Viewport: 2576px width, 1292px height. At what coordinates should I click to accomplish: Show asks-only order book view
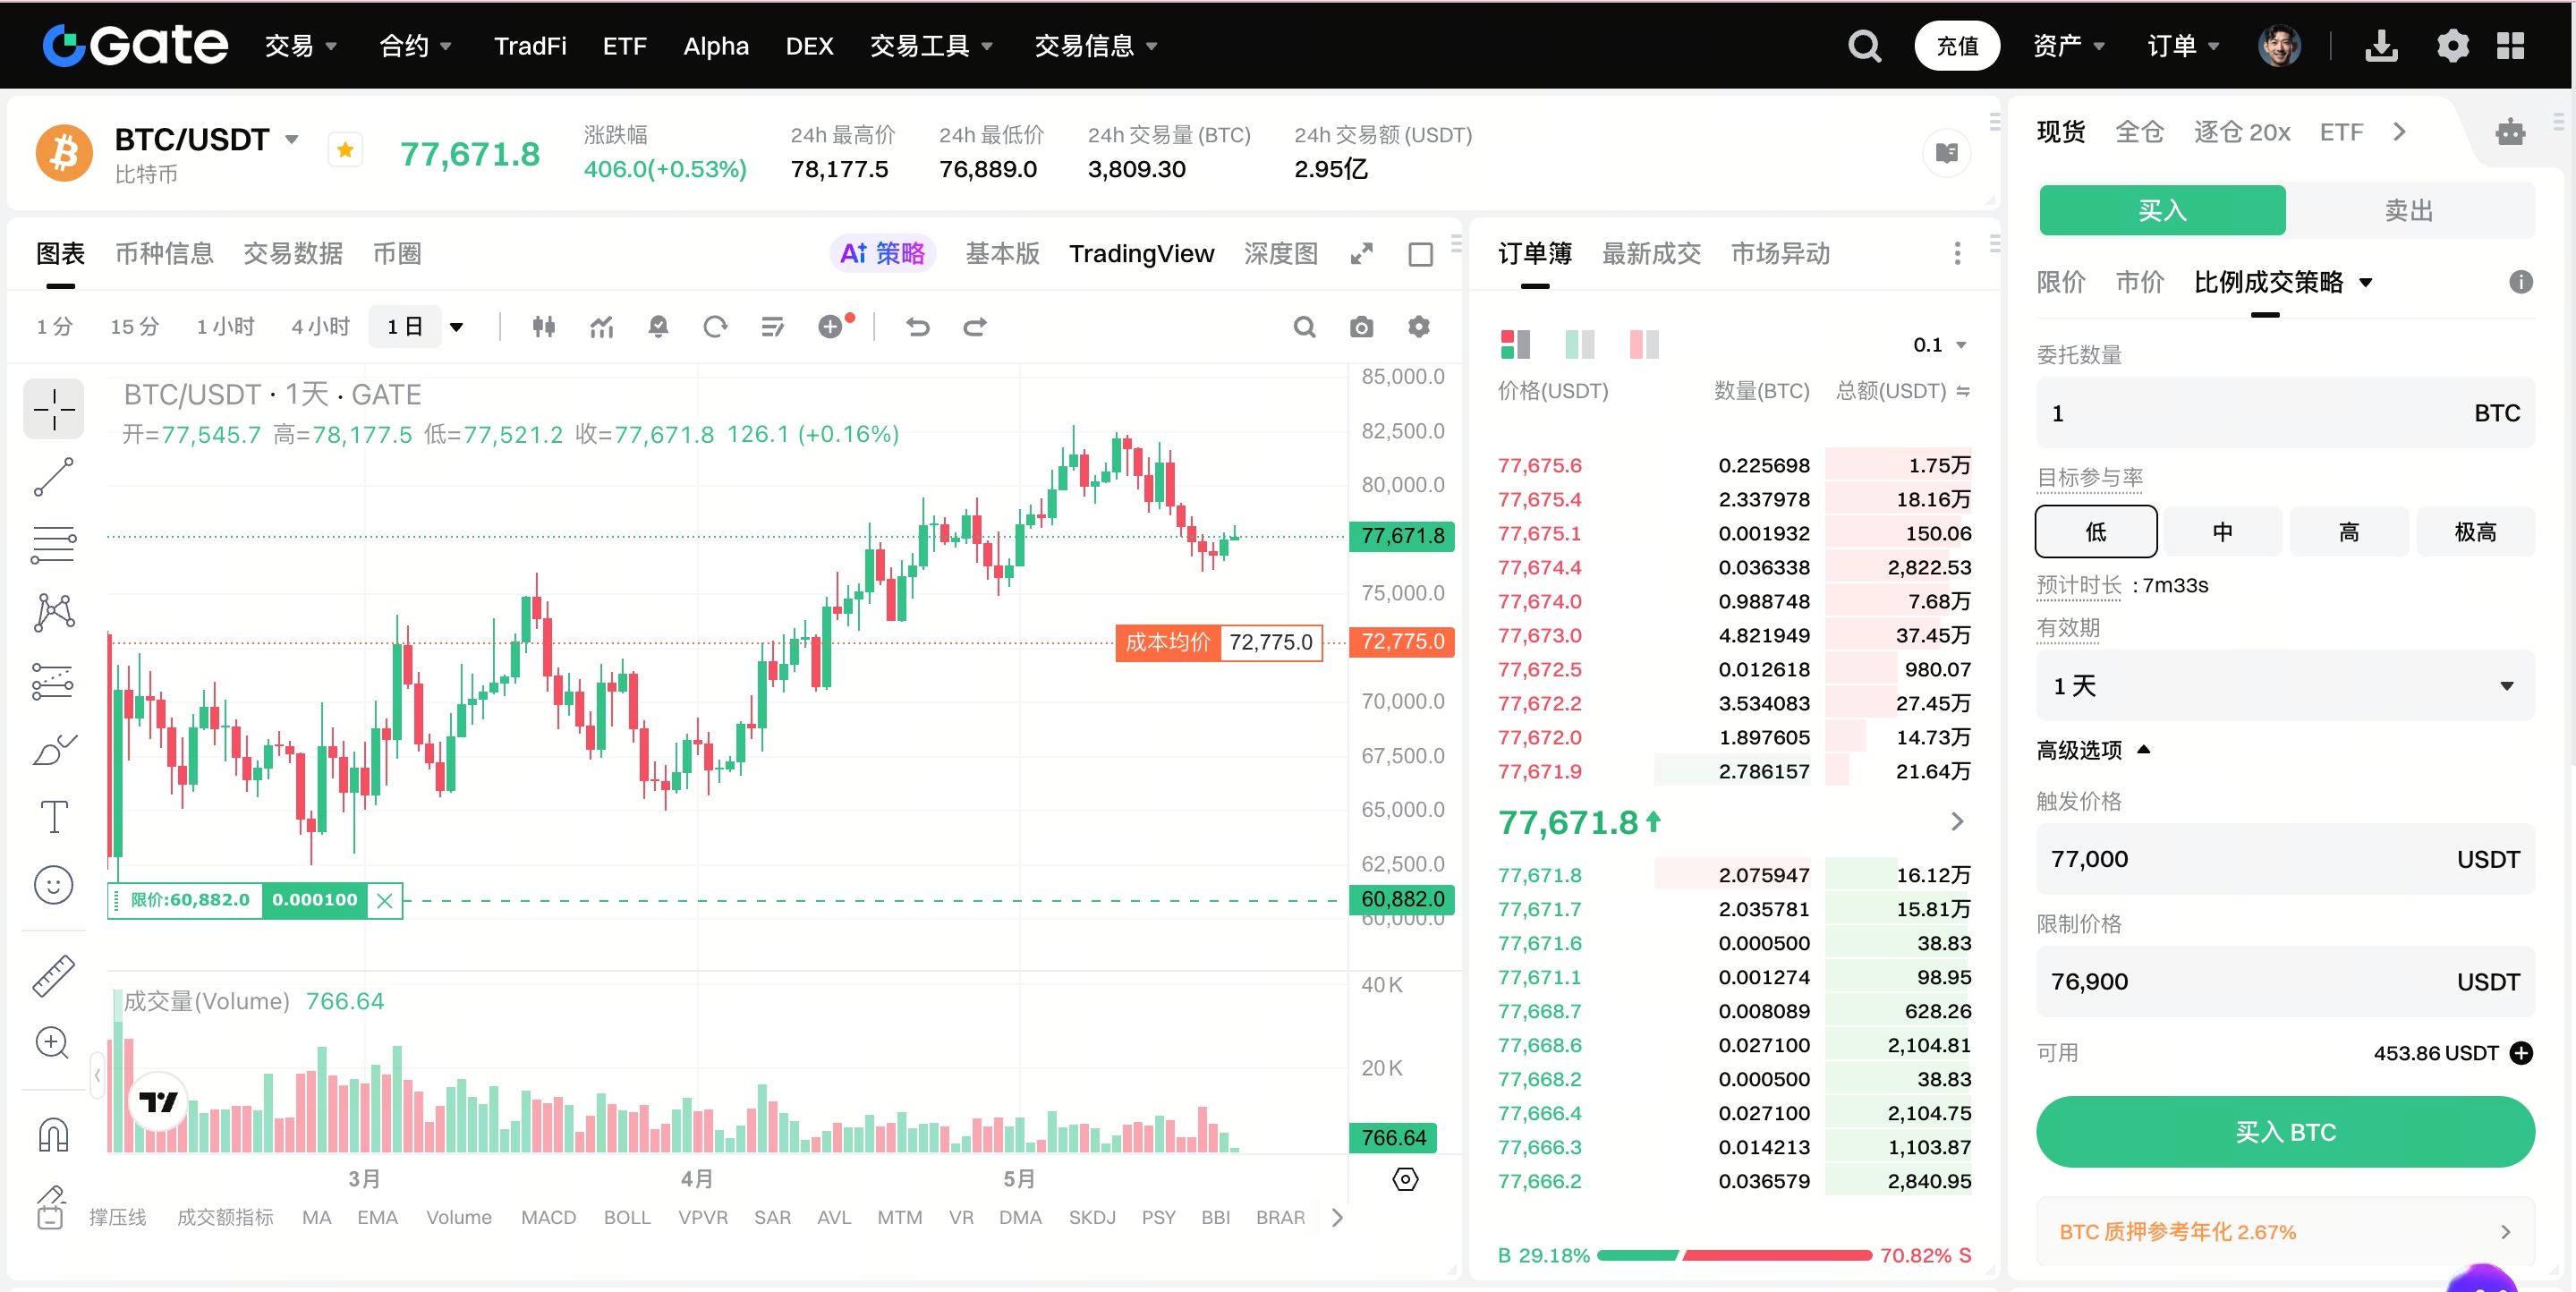1644,344
